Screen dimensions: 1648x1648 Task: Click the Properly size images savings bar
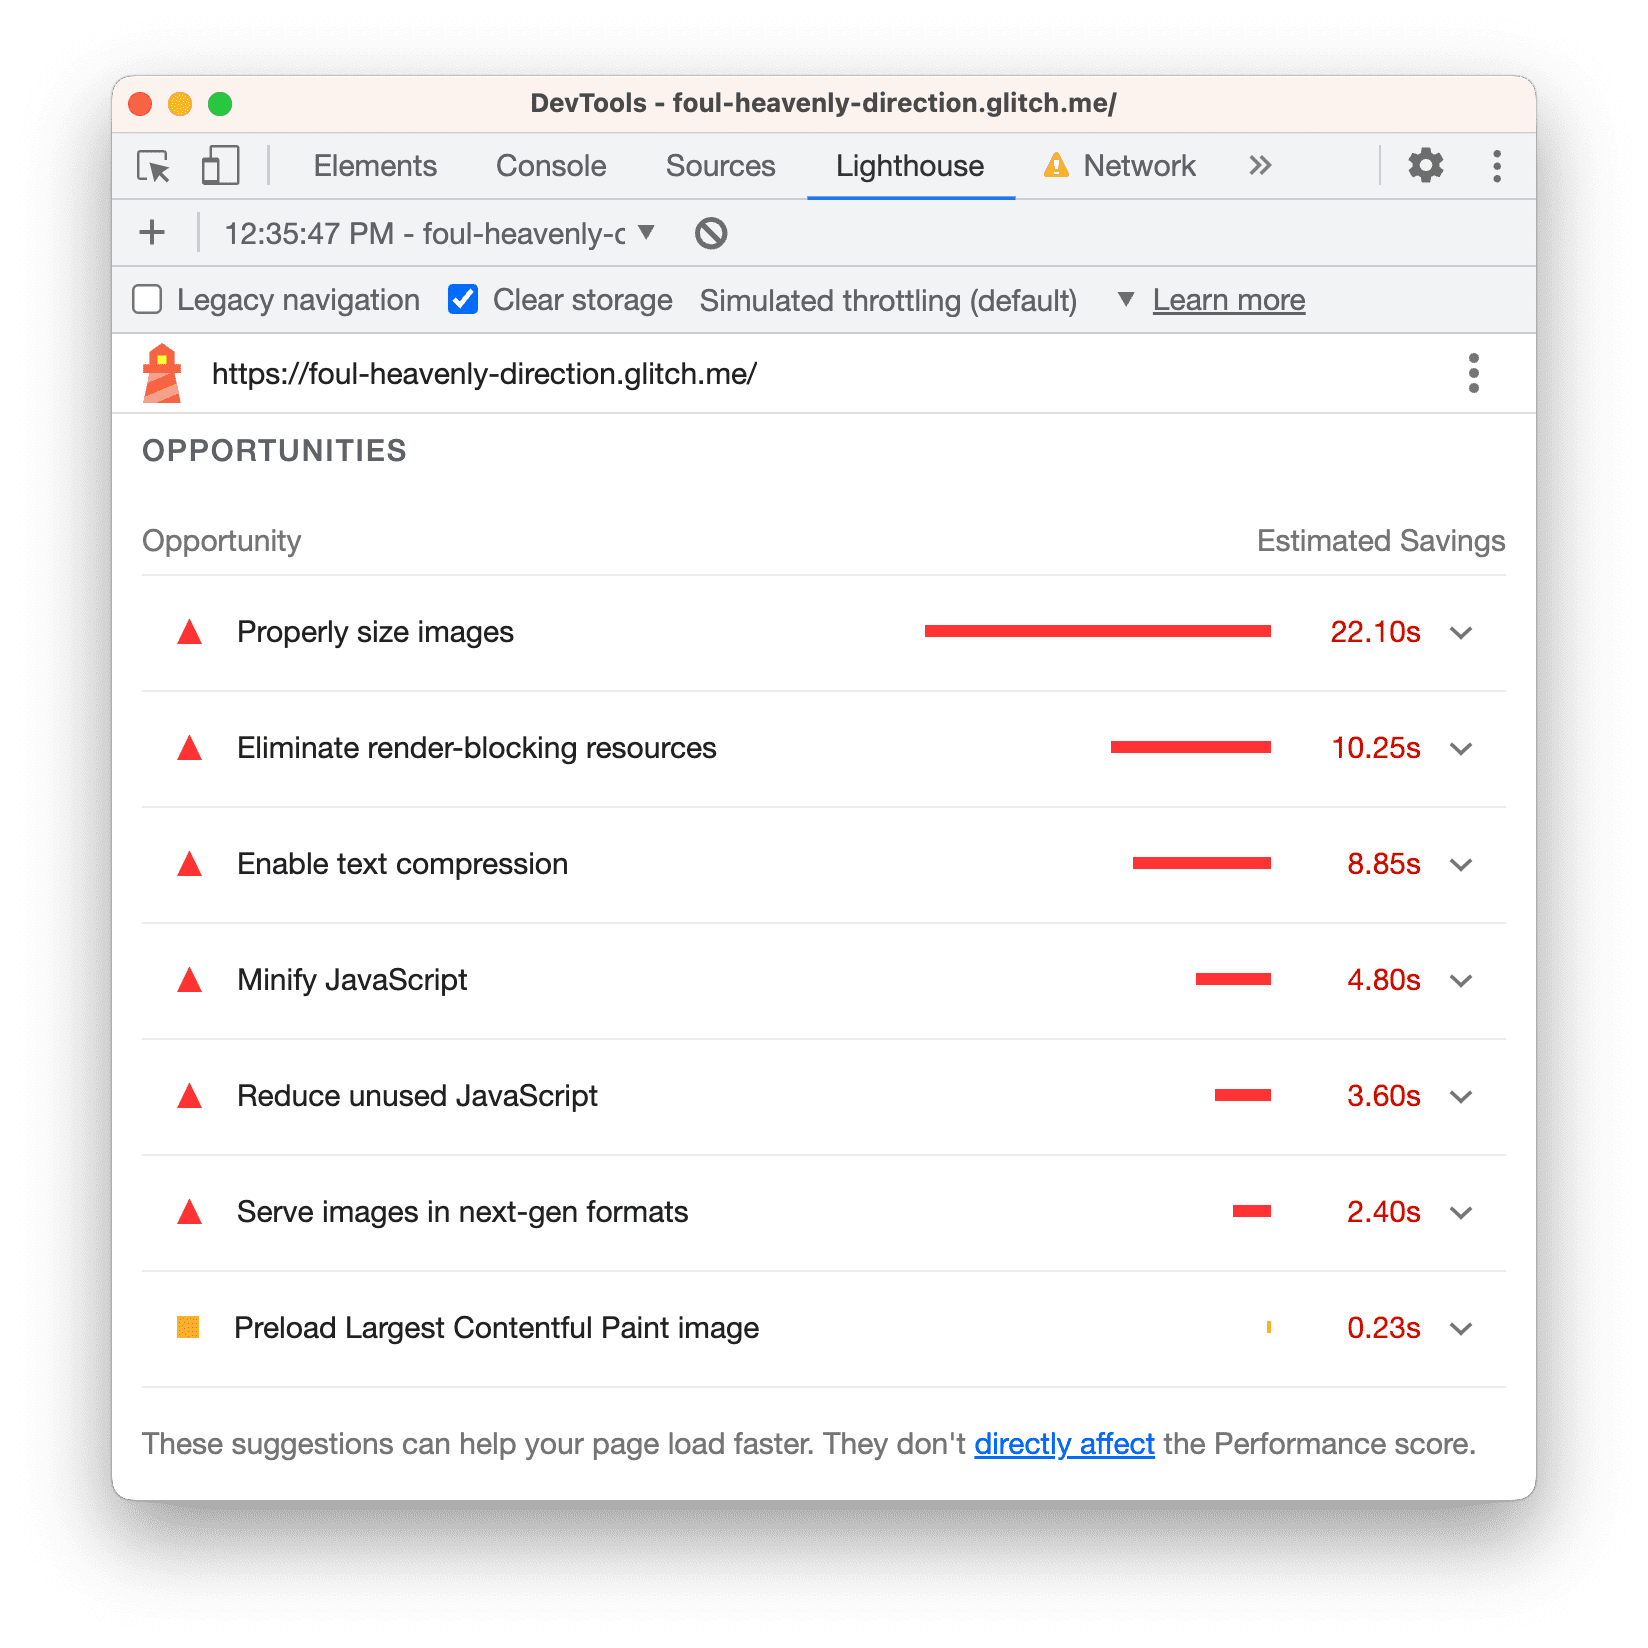(1097, 632)
